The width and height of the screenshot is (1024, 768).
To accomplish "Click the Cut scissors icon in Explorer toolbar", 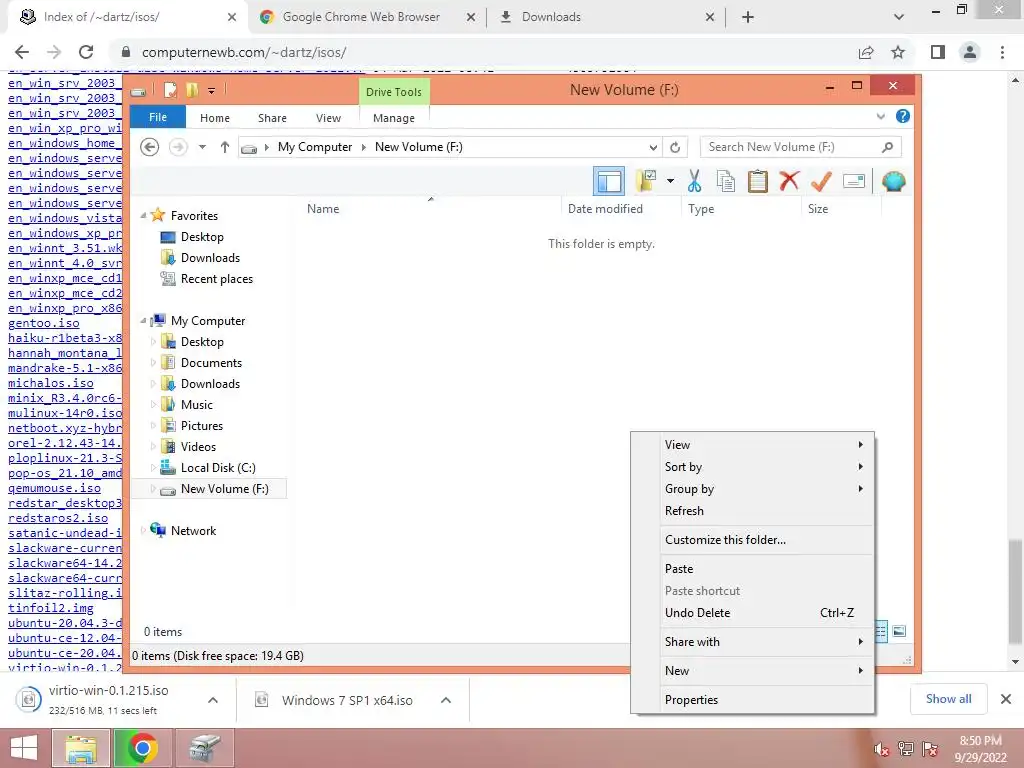I will pyautogui.click(x=694, y=181).
